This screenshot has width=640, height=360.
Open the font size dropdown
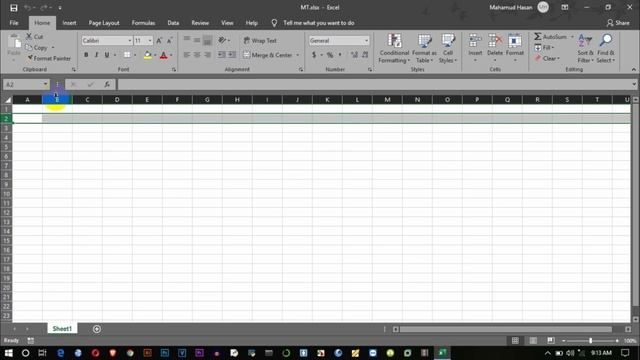150,40
